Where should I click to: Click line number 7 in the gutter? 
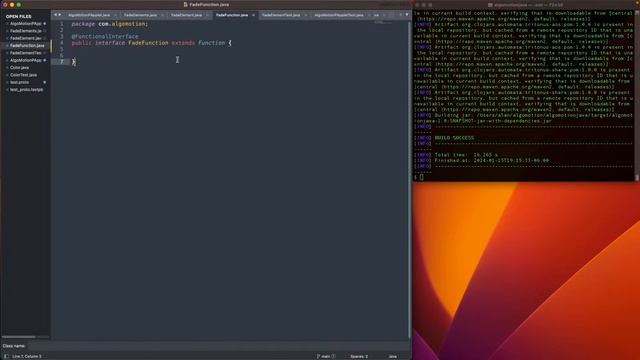point(62,62)
